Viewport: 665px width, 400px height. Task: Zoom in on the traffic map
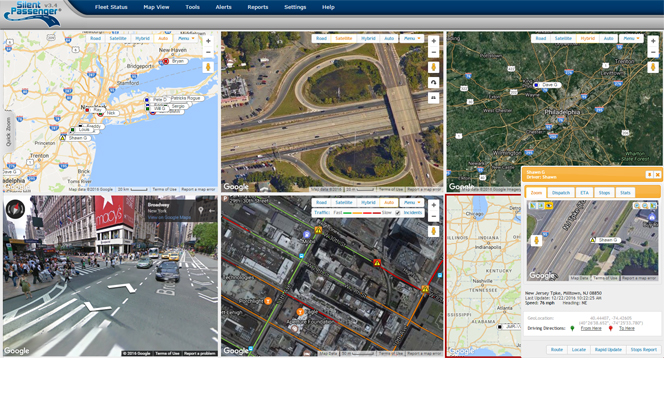tap(433, 205)
